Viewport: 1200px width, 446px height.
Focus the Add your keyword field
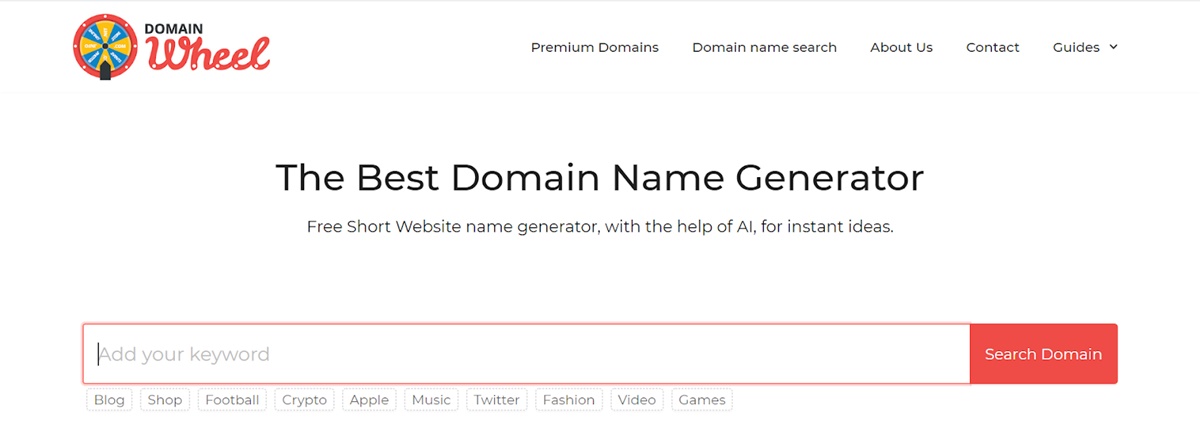click(x=526, y=354)
